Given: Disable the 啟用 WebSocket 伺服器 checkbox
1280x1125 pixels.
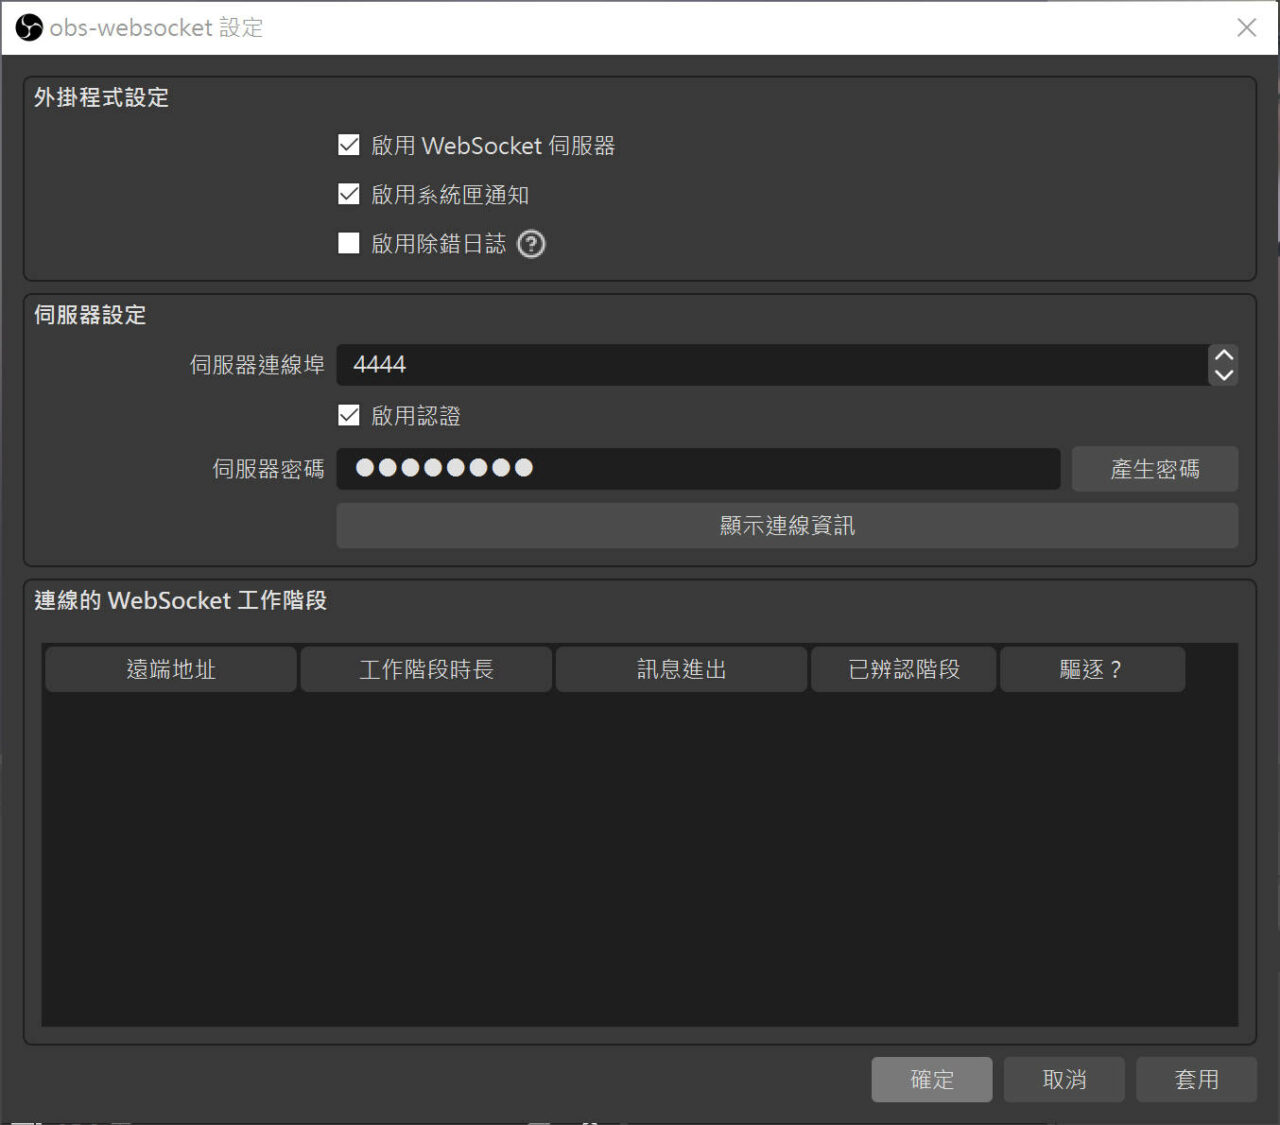Looking at the screenshot, I should [x=348, y=144].
